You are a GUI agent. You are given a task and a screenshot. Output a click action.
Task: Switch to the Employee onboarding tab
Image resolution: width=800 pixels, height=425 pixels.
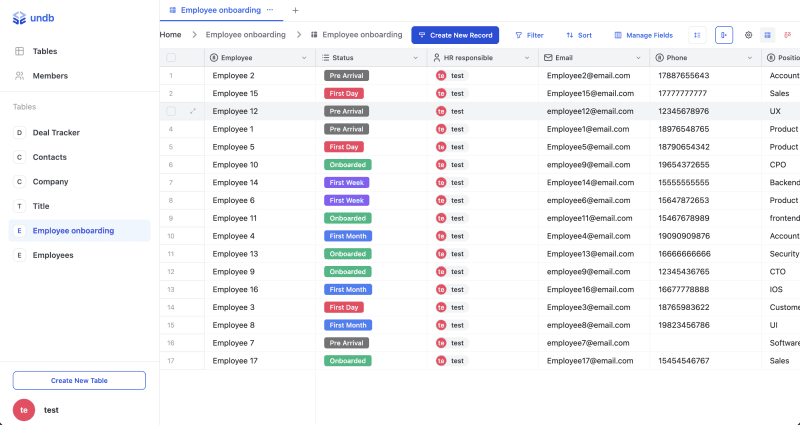[220, 10]
